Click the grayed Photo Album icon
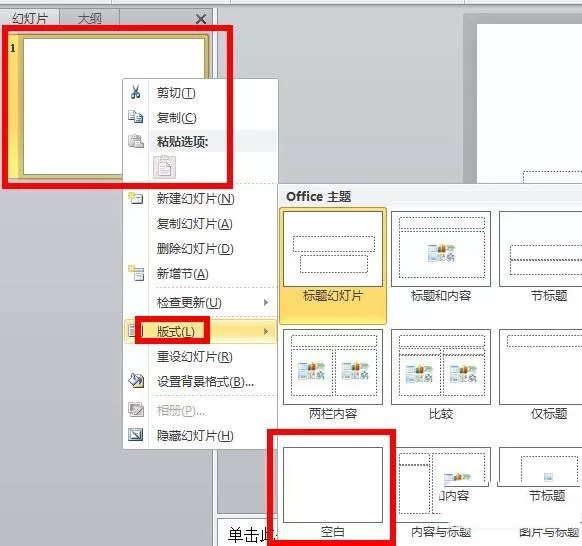582x546 pixels. coord(136,409)
